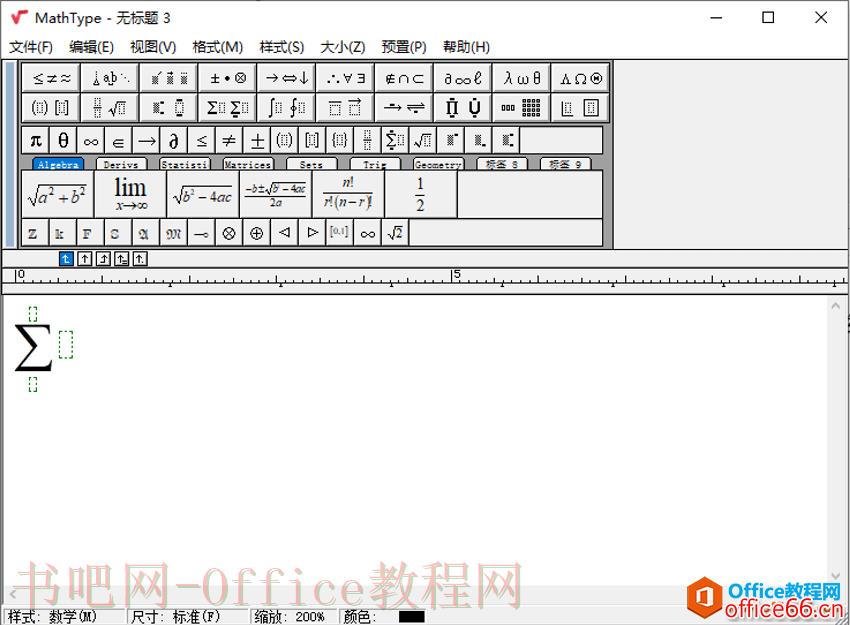Screen dimensions: 850x625
Task: Select the center tab stop
Action: (x=85, y=259)
